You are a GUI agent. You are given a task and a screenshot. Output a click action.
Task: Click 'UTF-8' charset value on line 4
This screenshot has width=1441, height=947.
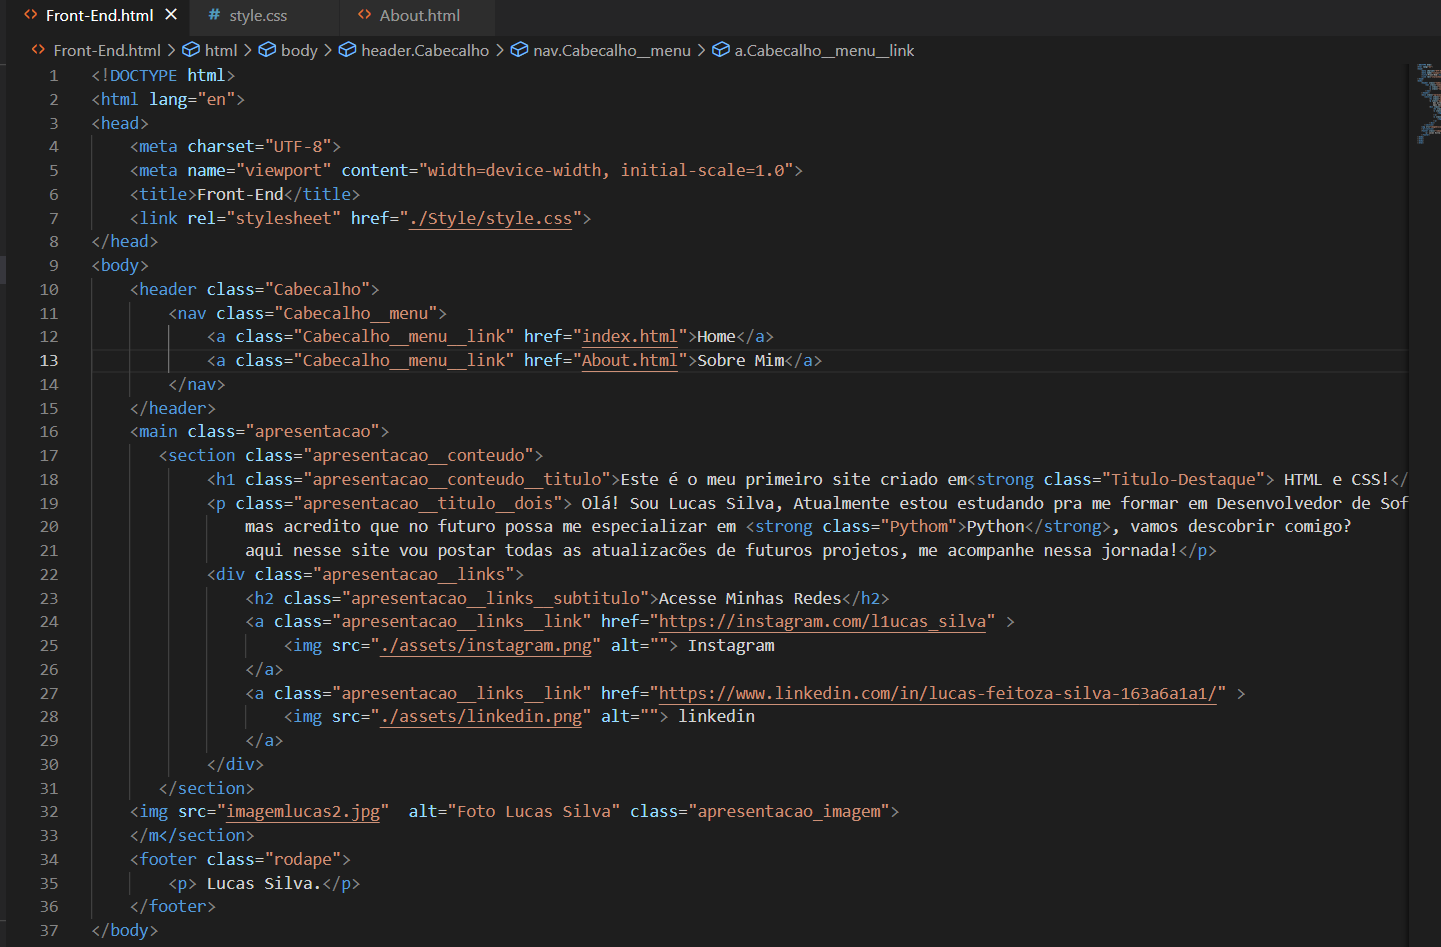(x=298, y=147)
